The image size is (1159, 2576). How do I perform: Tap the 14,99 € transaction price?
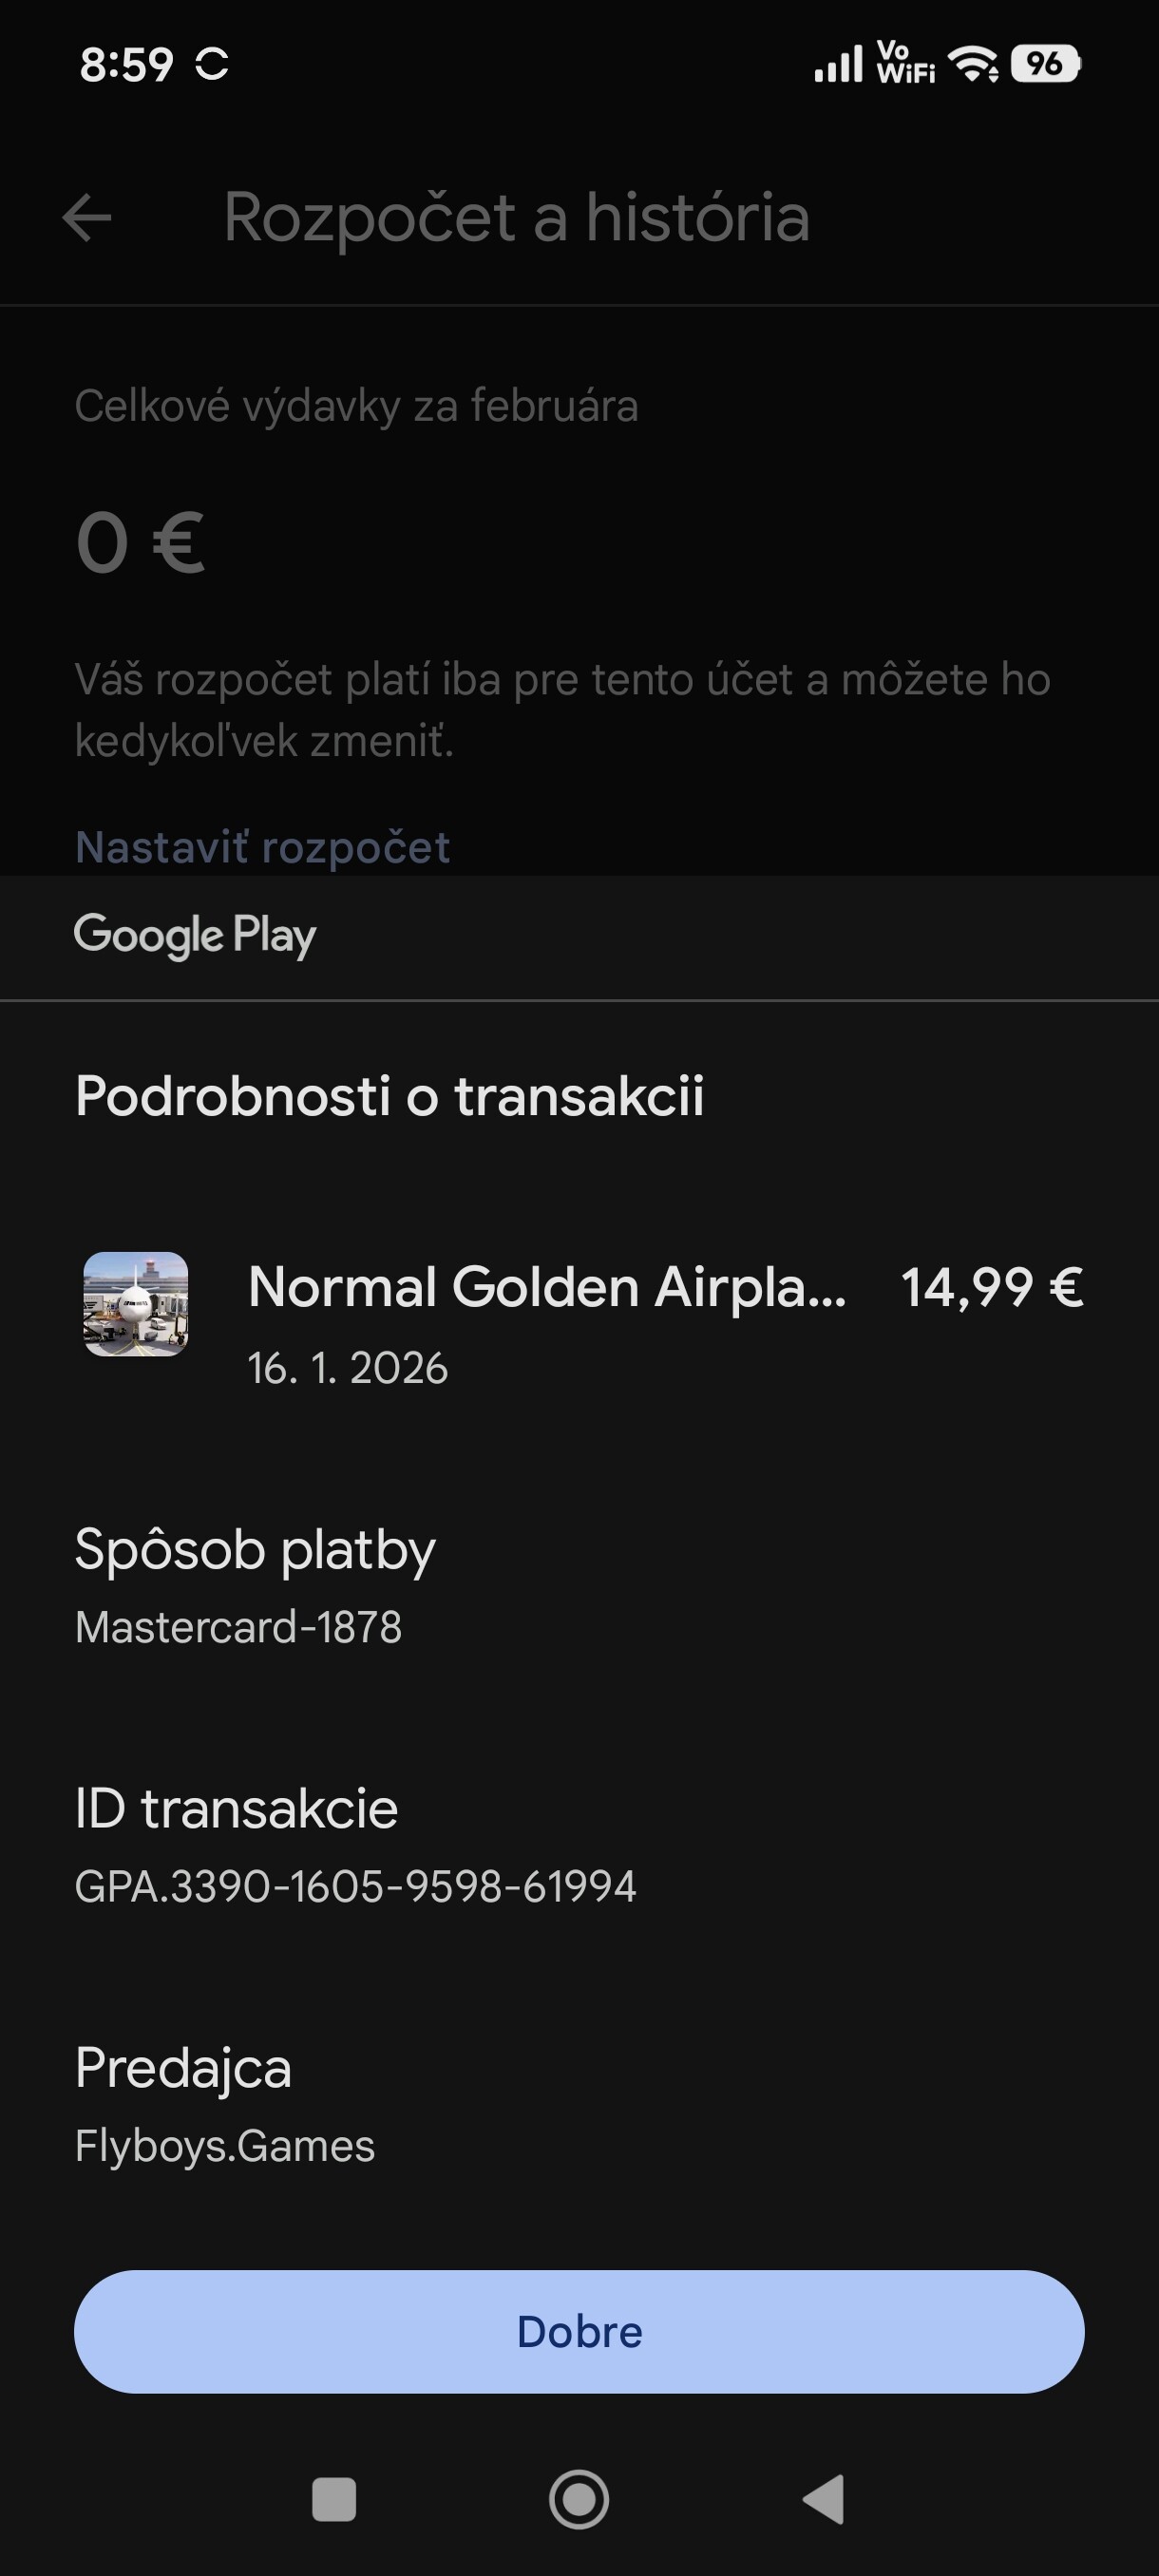tap(991, 1287)
